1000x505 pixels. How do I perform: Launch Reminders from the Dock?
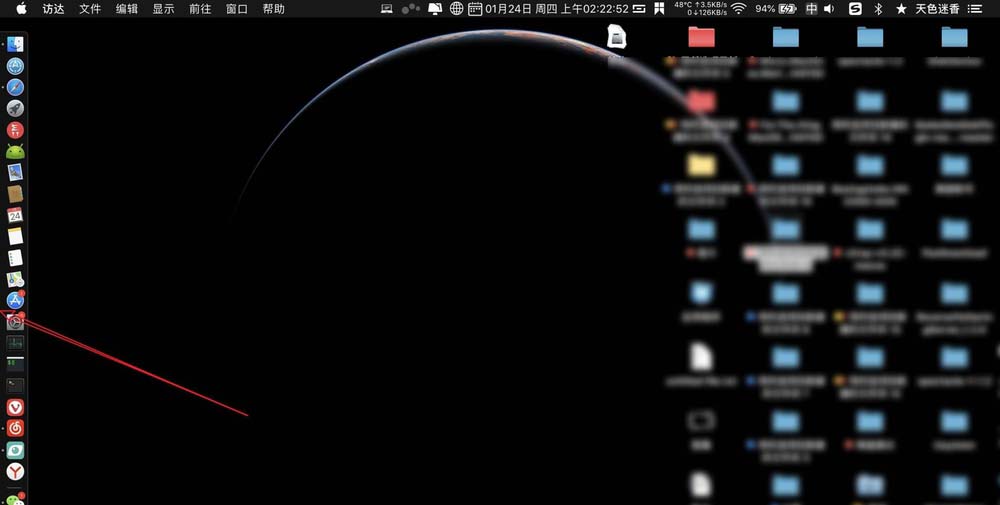pos(15,258)
